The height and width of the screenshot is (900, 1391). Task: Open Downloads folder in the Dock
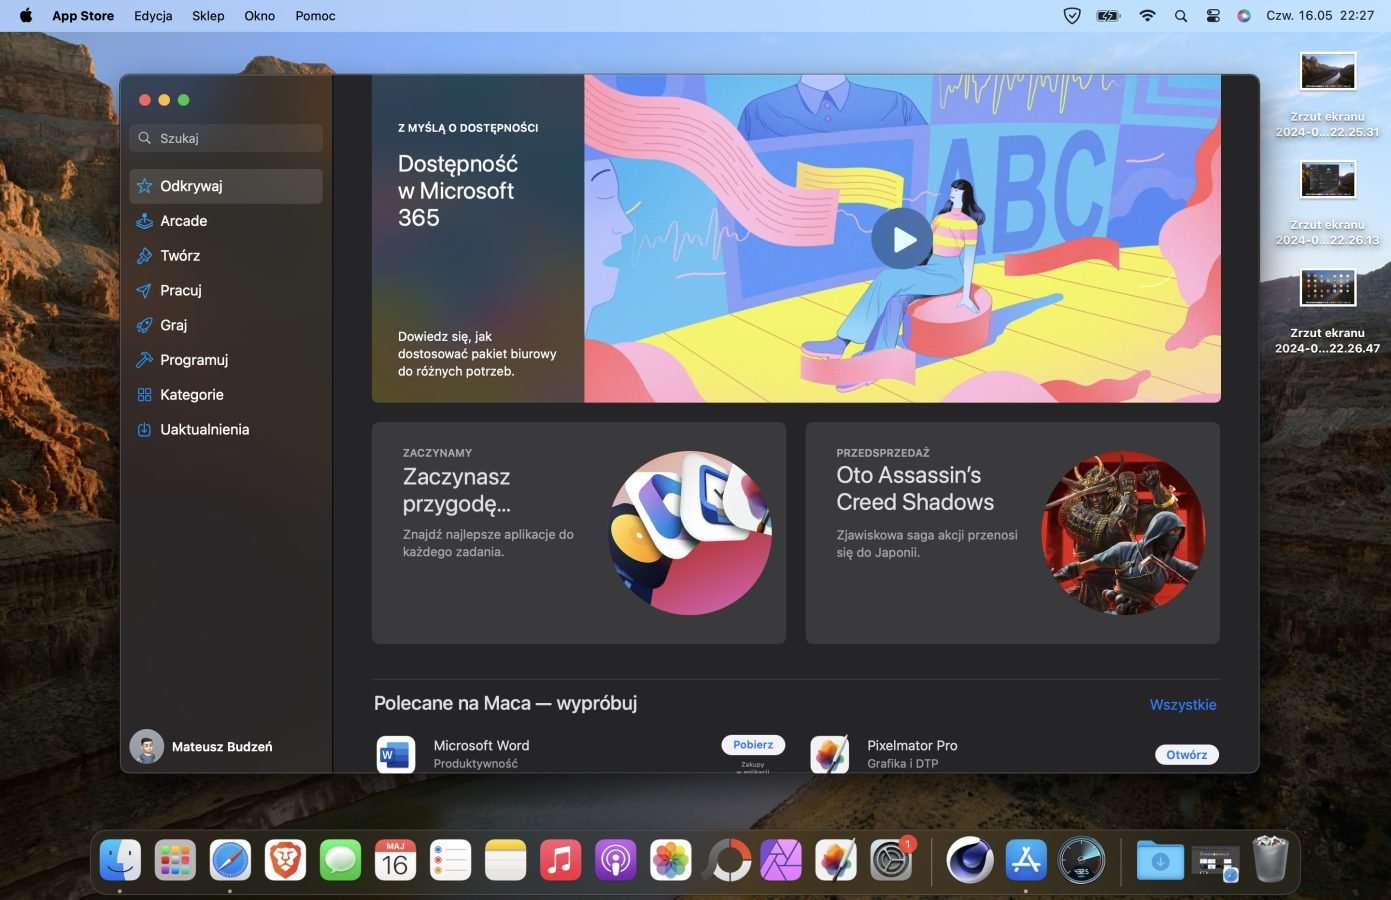pos(1160,860)
